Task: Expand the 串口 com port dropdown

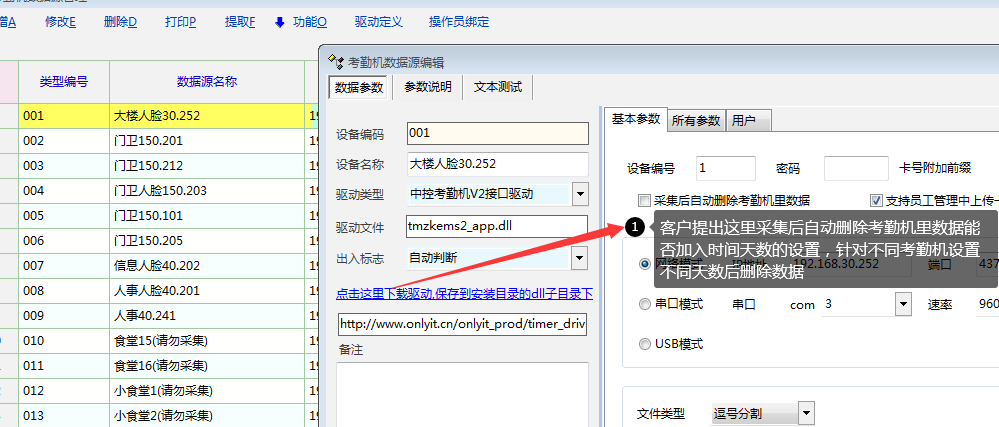Action: click(903, 304)
